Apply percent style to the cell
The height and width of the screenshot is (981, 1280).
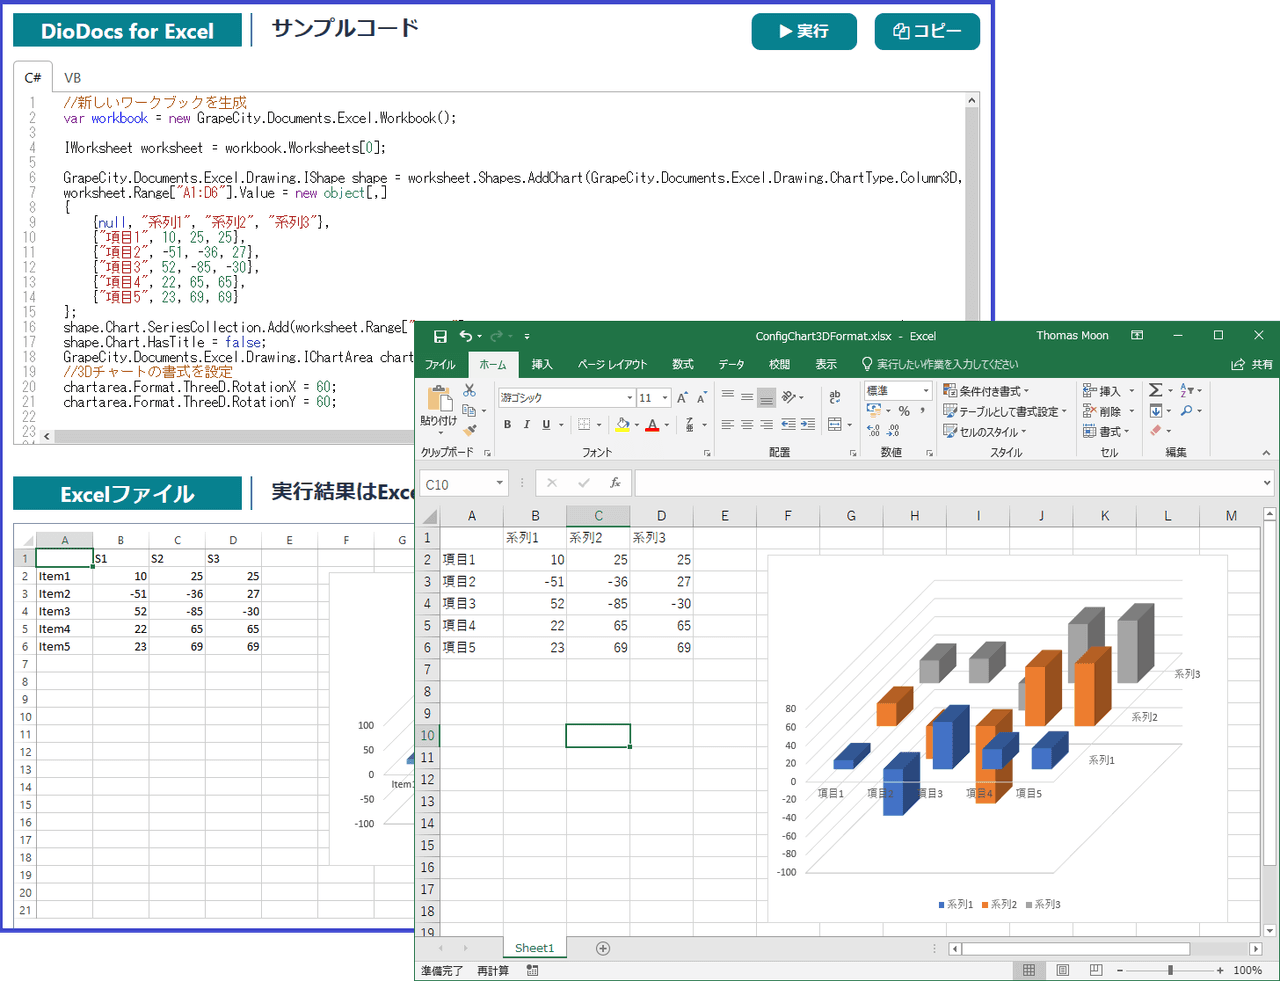904,411
